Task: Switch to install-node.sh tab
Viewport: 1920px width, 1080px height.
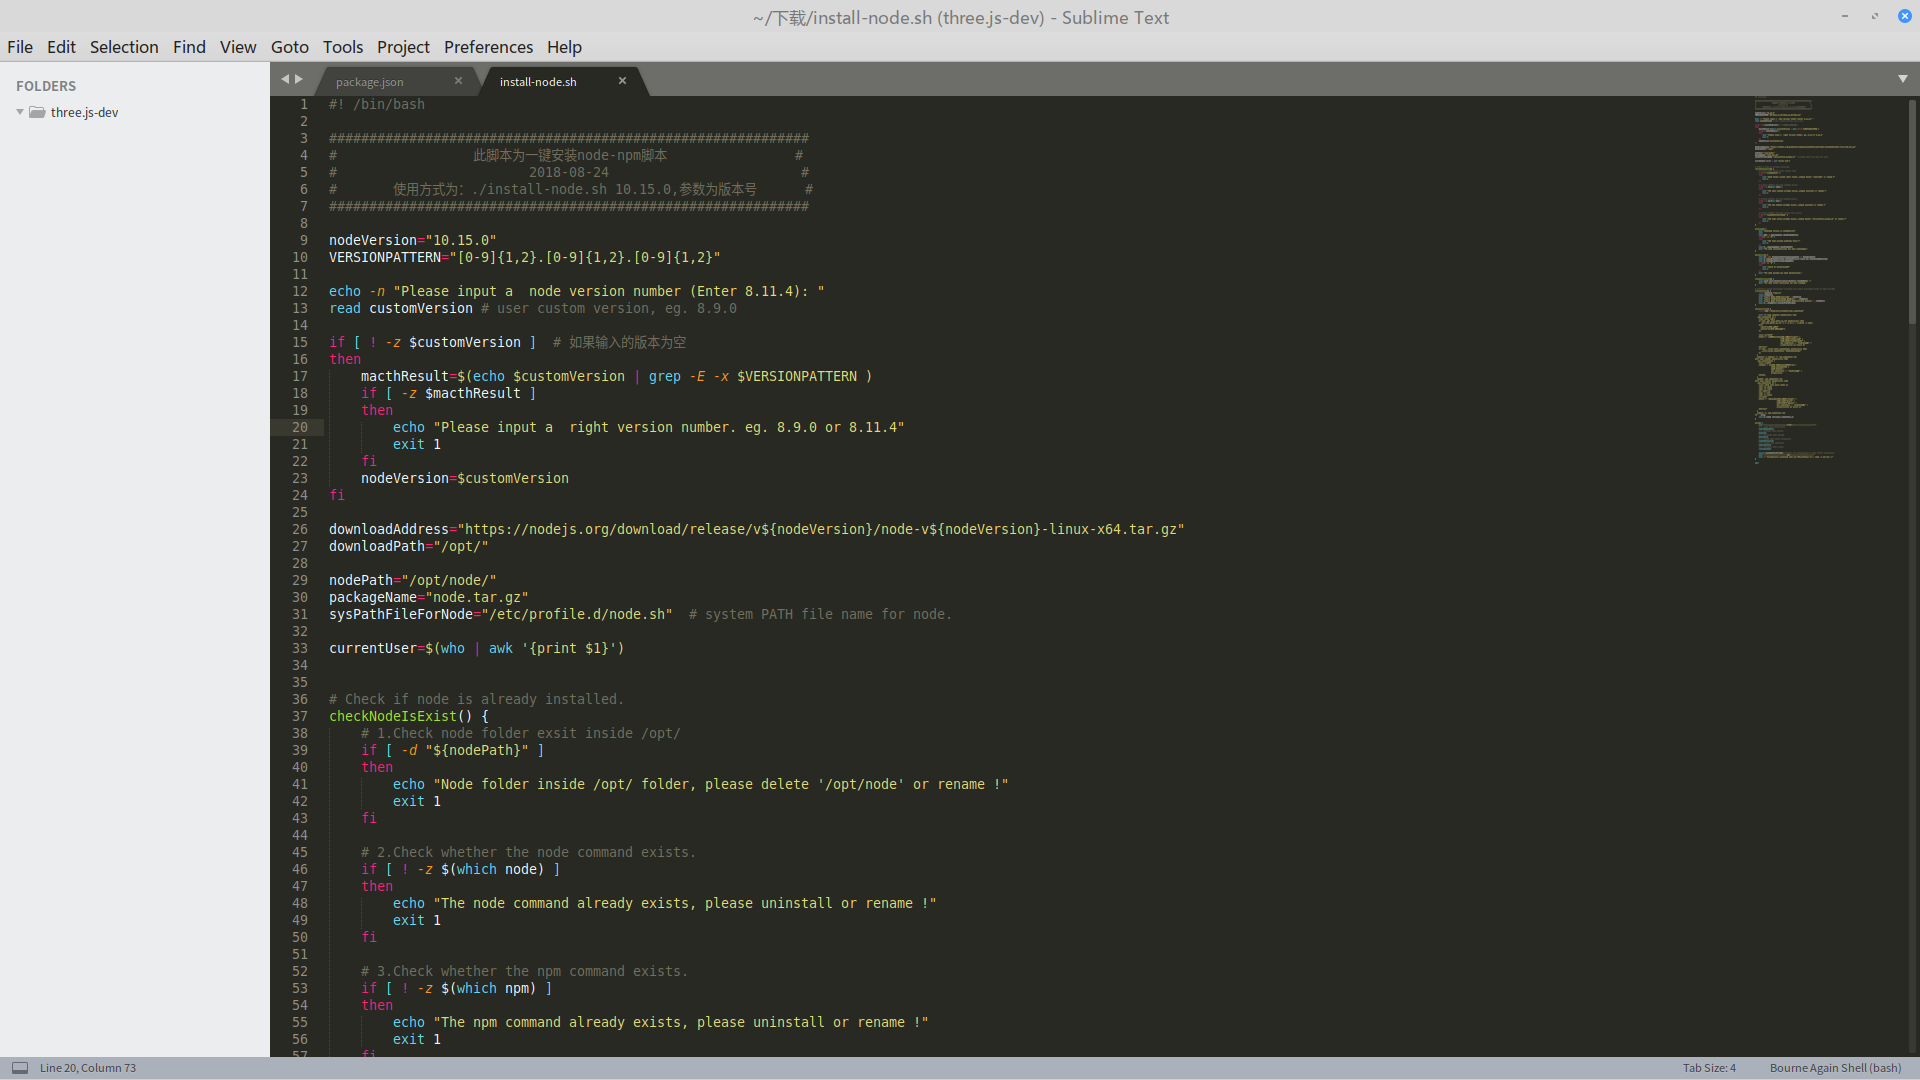Action: (539, 82)
